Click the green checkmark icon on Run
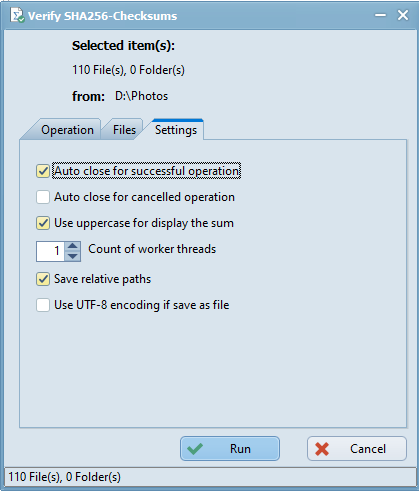This screenshot has height=491, width=419. (195, 449)
